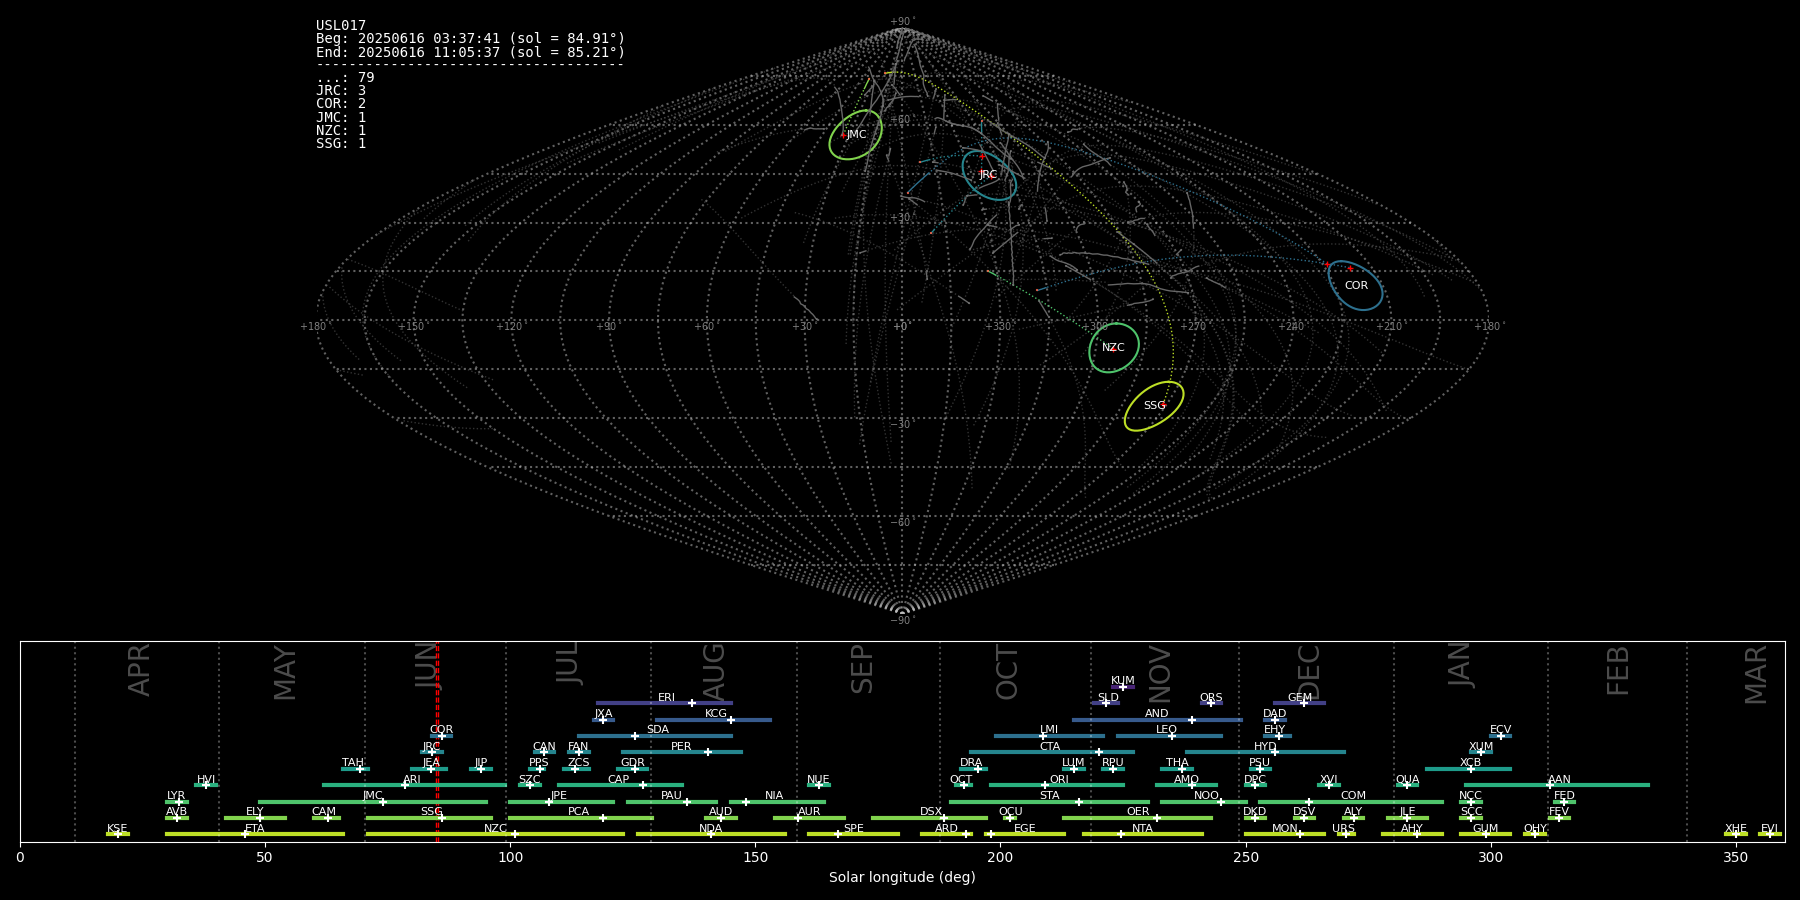Image resolution: width=1800 pixels, height=900 pixels.
Task: Click the 'End: 20250616 11:05:37' line
Action: [470, 52]
